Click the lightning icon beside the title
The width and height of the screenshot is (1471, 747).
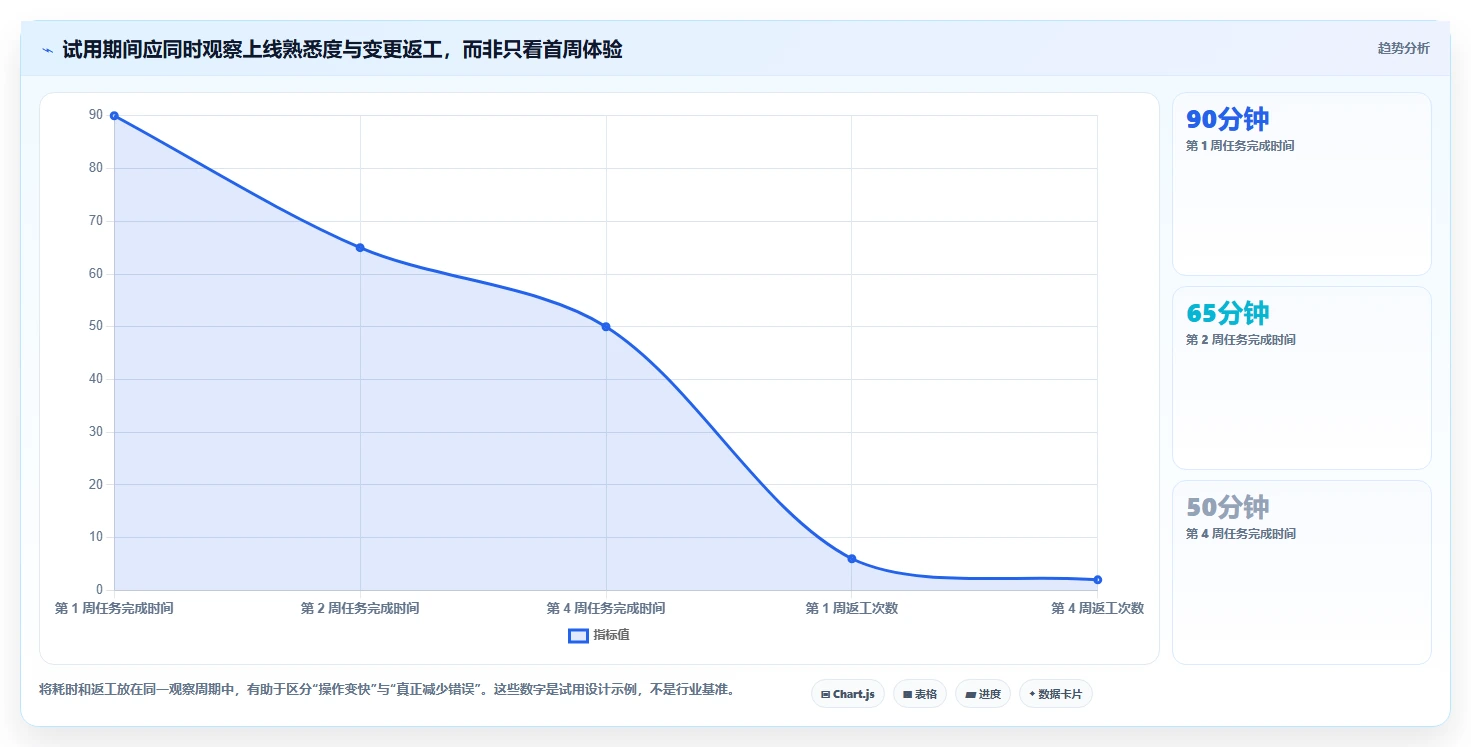pyautogui.click(x=47, y=50)
